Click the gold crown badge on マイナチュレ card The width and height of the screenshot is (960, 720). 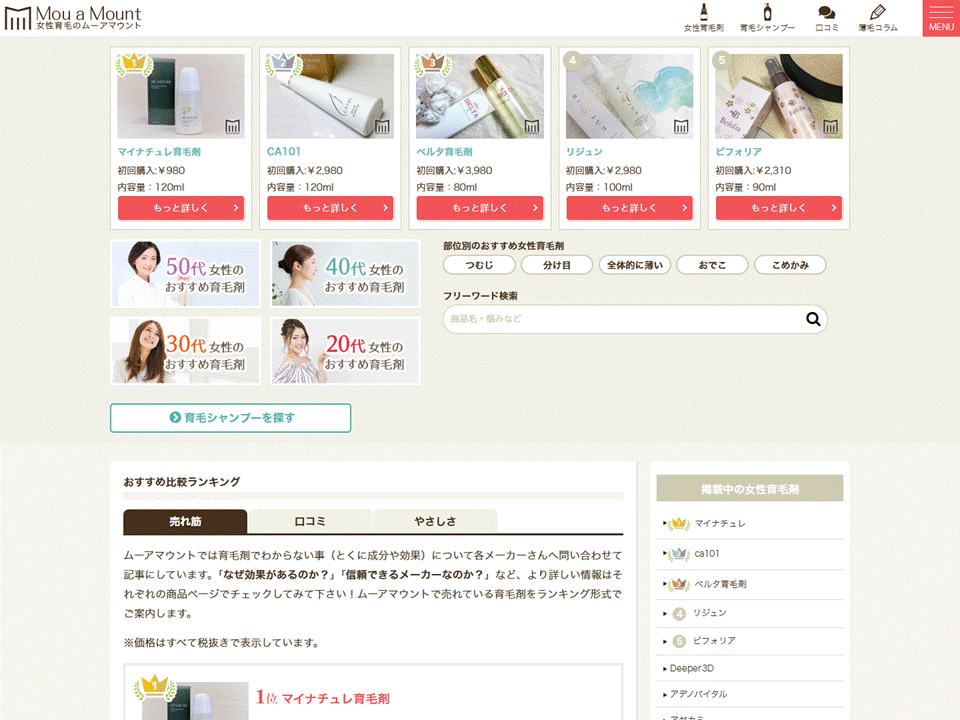click(133, 64)
